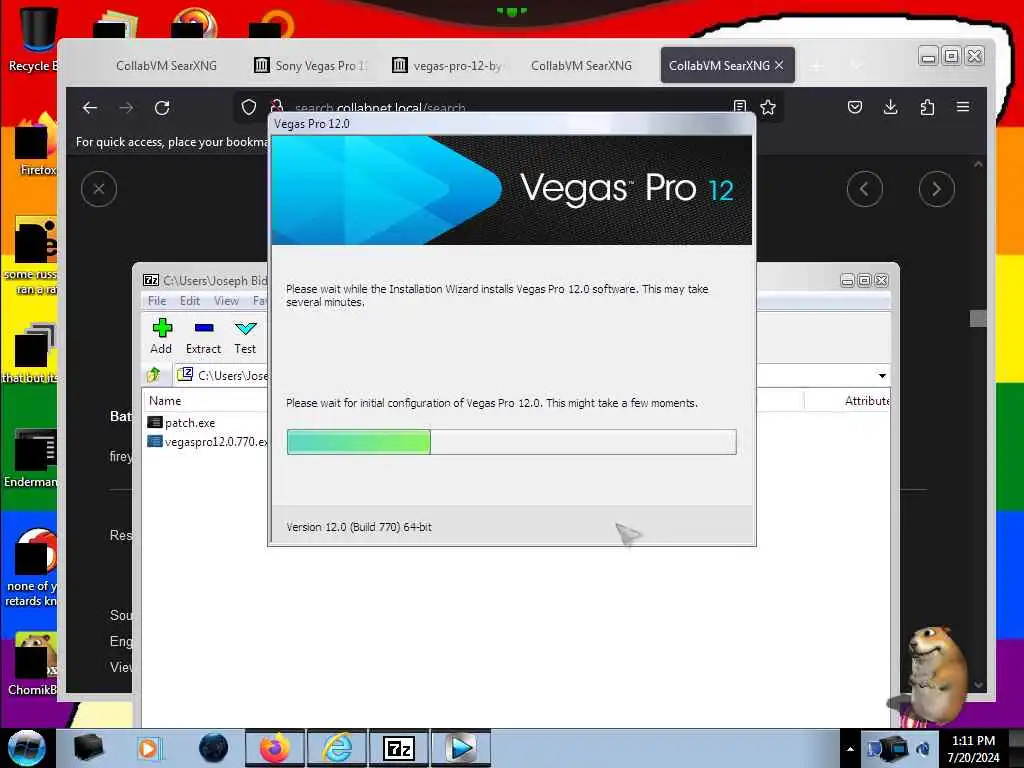Reload the current Firefox page
The width and height of the screenshot is (1024, 768).
point(162,108)
